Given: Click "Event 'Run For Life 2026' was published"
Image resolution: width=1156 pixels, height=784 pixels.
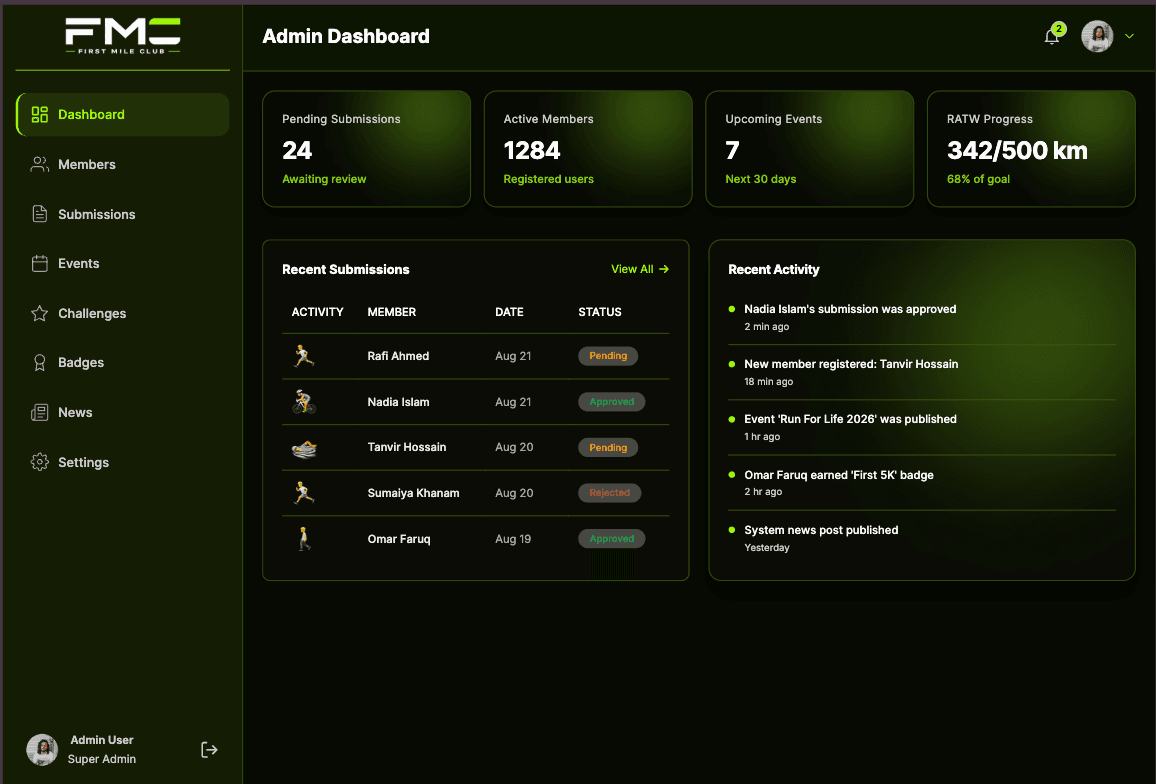Looking at the screenshot, I should (x=850, y=419).
